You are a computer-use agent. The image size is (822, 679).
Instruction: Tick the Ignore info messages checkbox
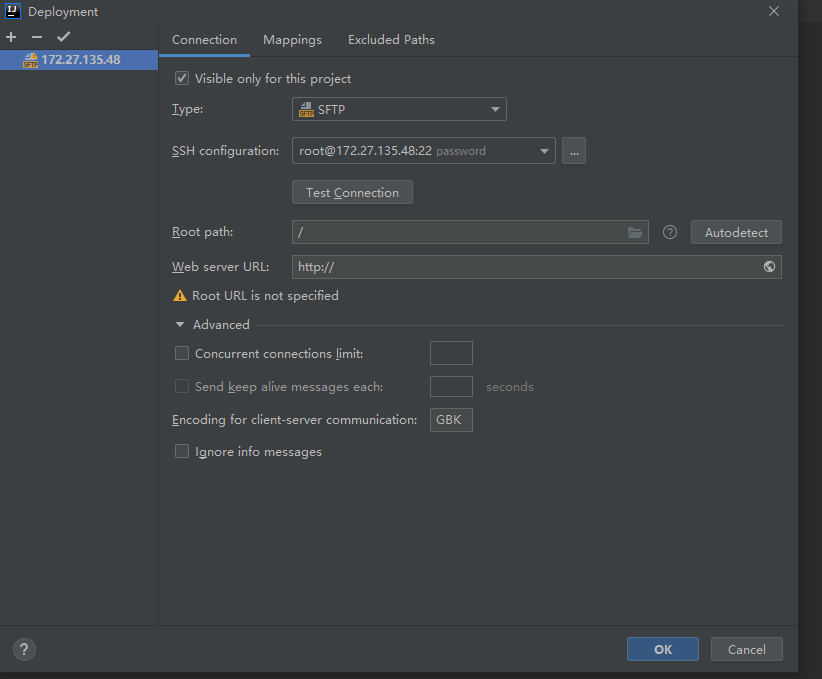tap(182, 451)
